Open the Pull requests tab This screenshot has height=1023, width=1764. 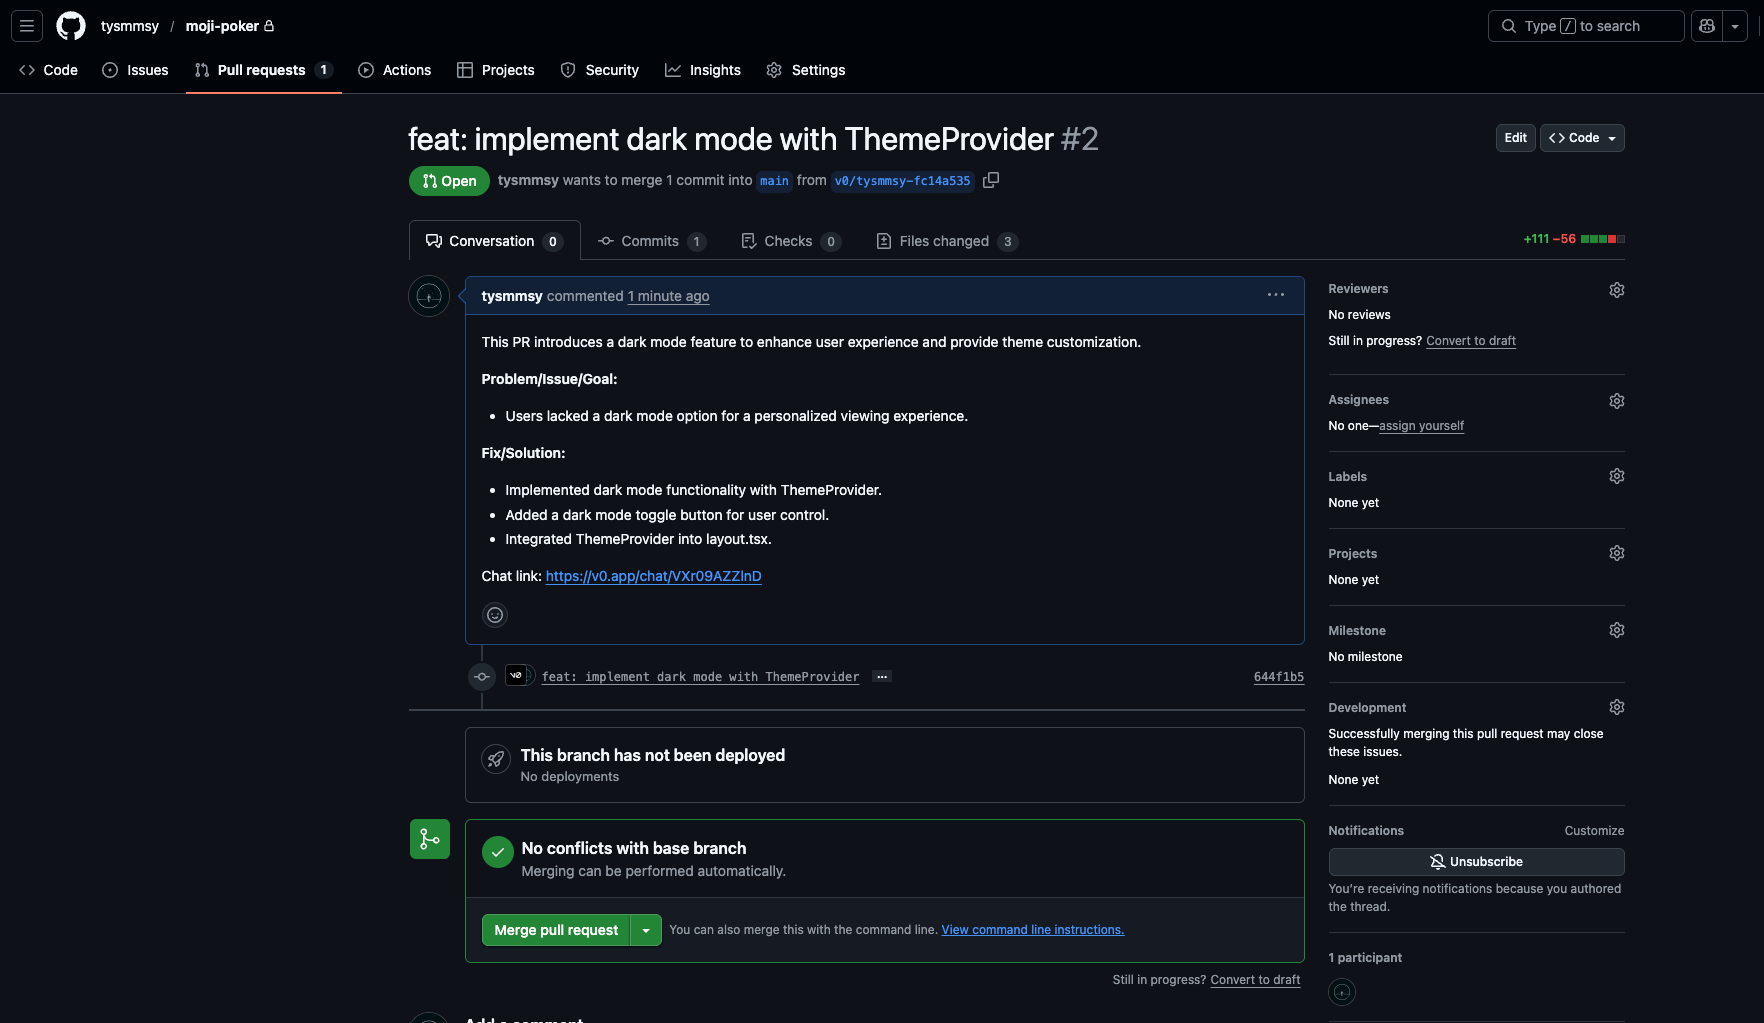point(263,70)
